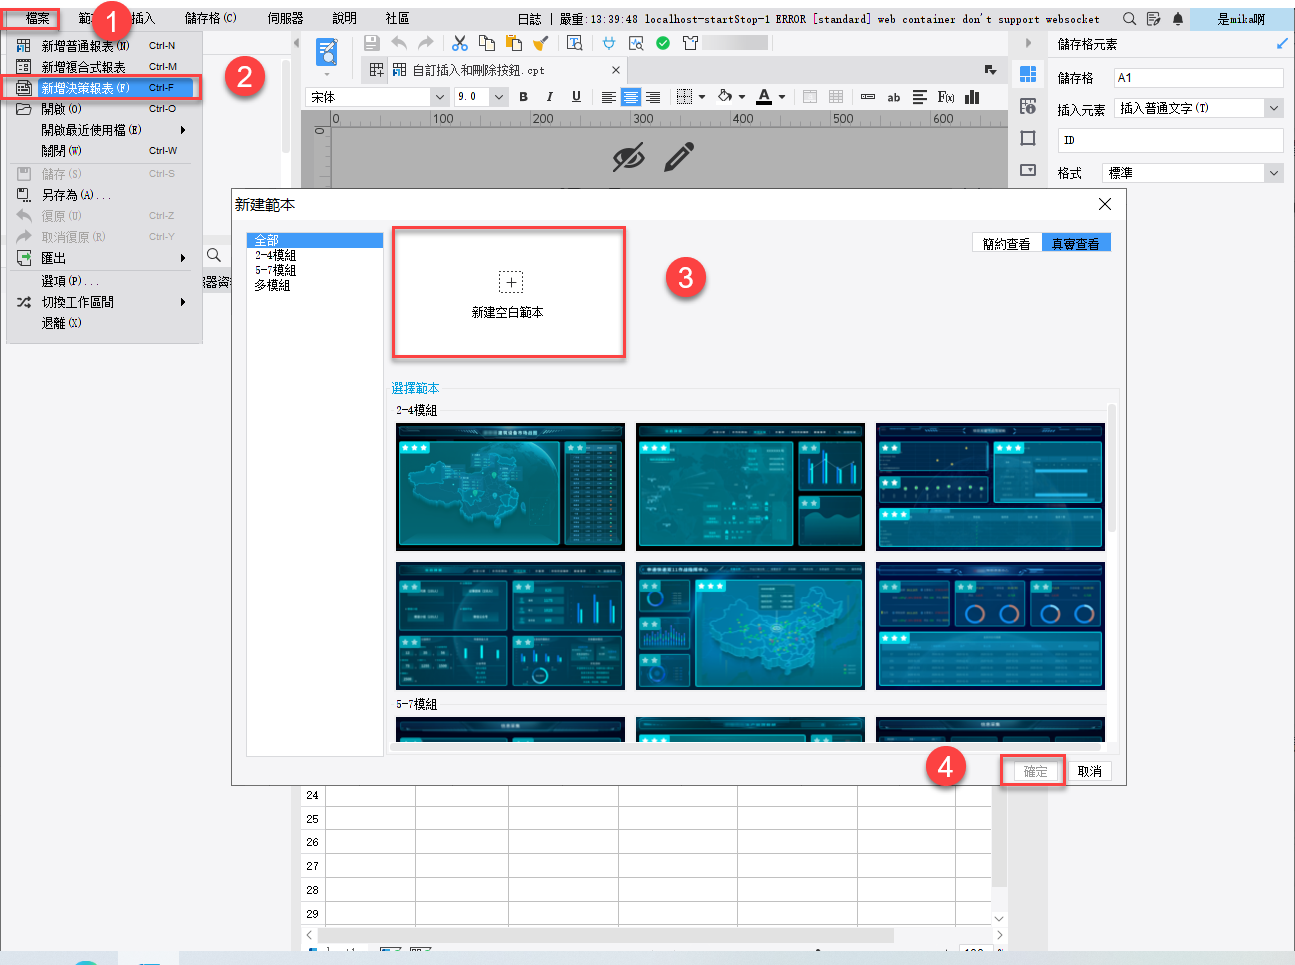
Task: Close the 自訂插入和刪除按鈕.cpt tab
Action: [x=616, y=70]
